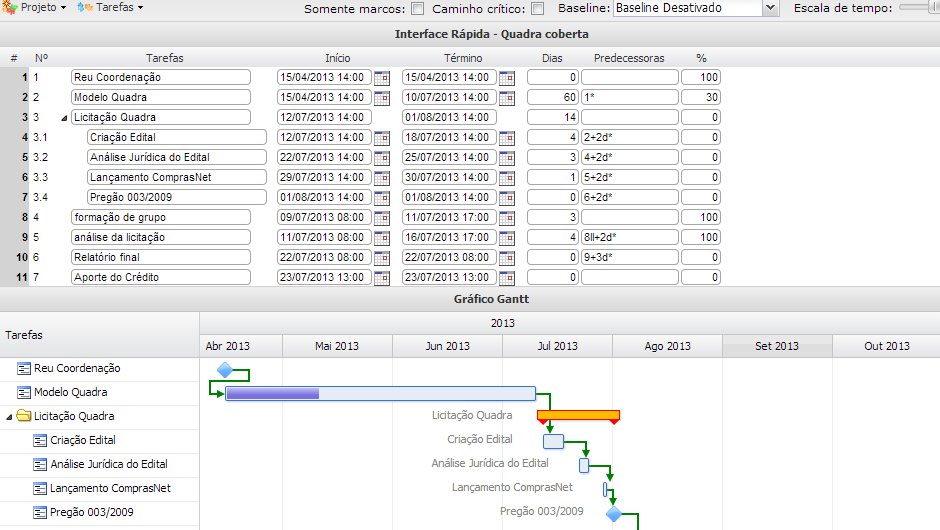
Task: Open the Projeto menu
Action: [35, 8]
